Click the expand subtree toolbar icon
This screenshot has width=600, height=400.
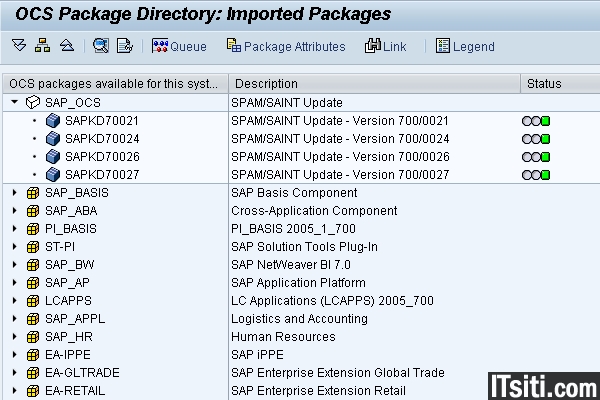(x=19, y=46)
